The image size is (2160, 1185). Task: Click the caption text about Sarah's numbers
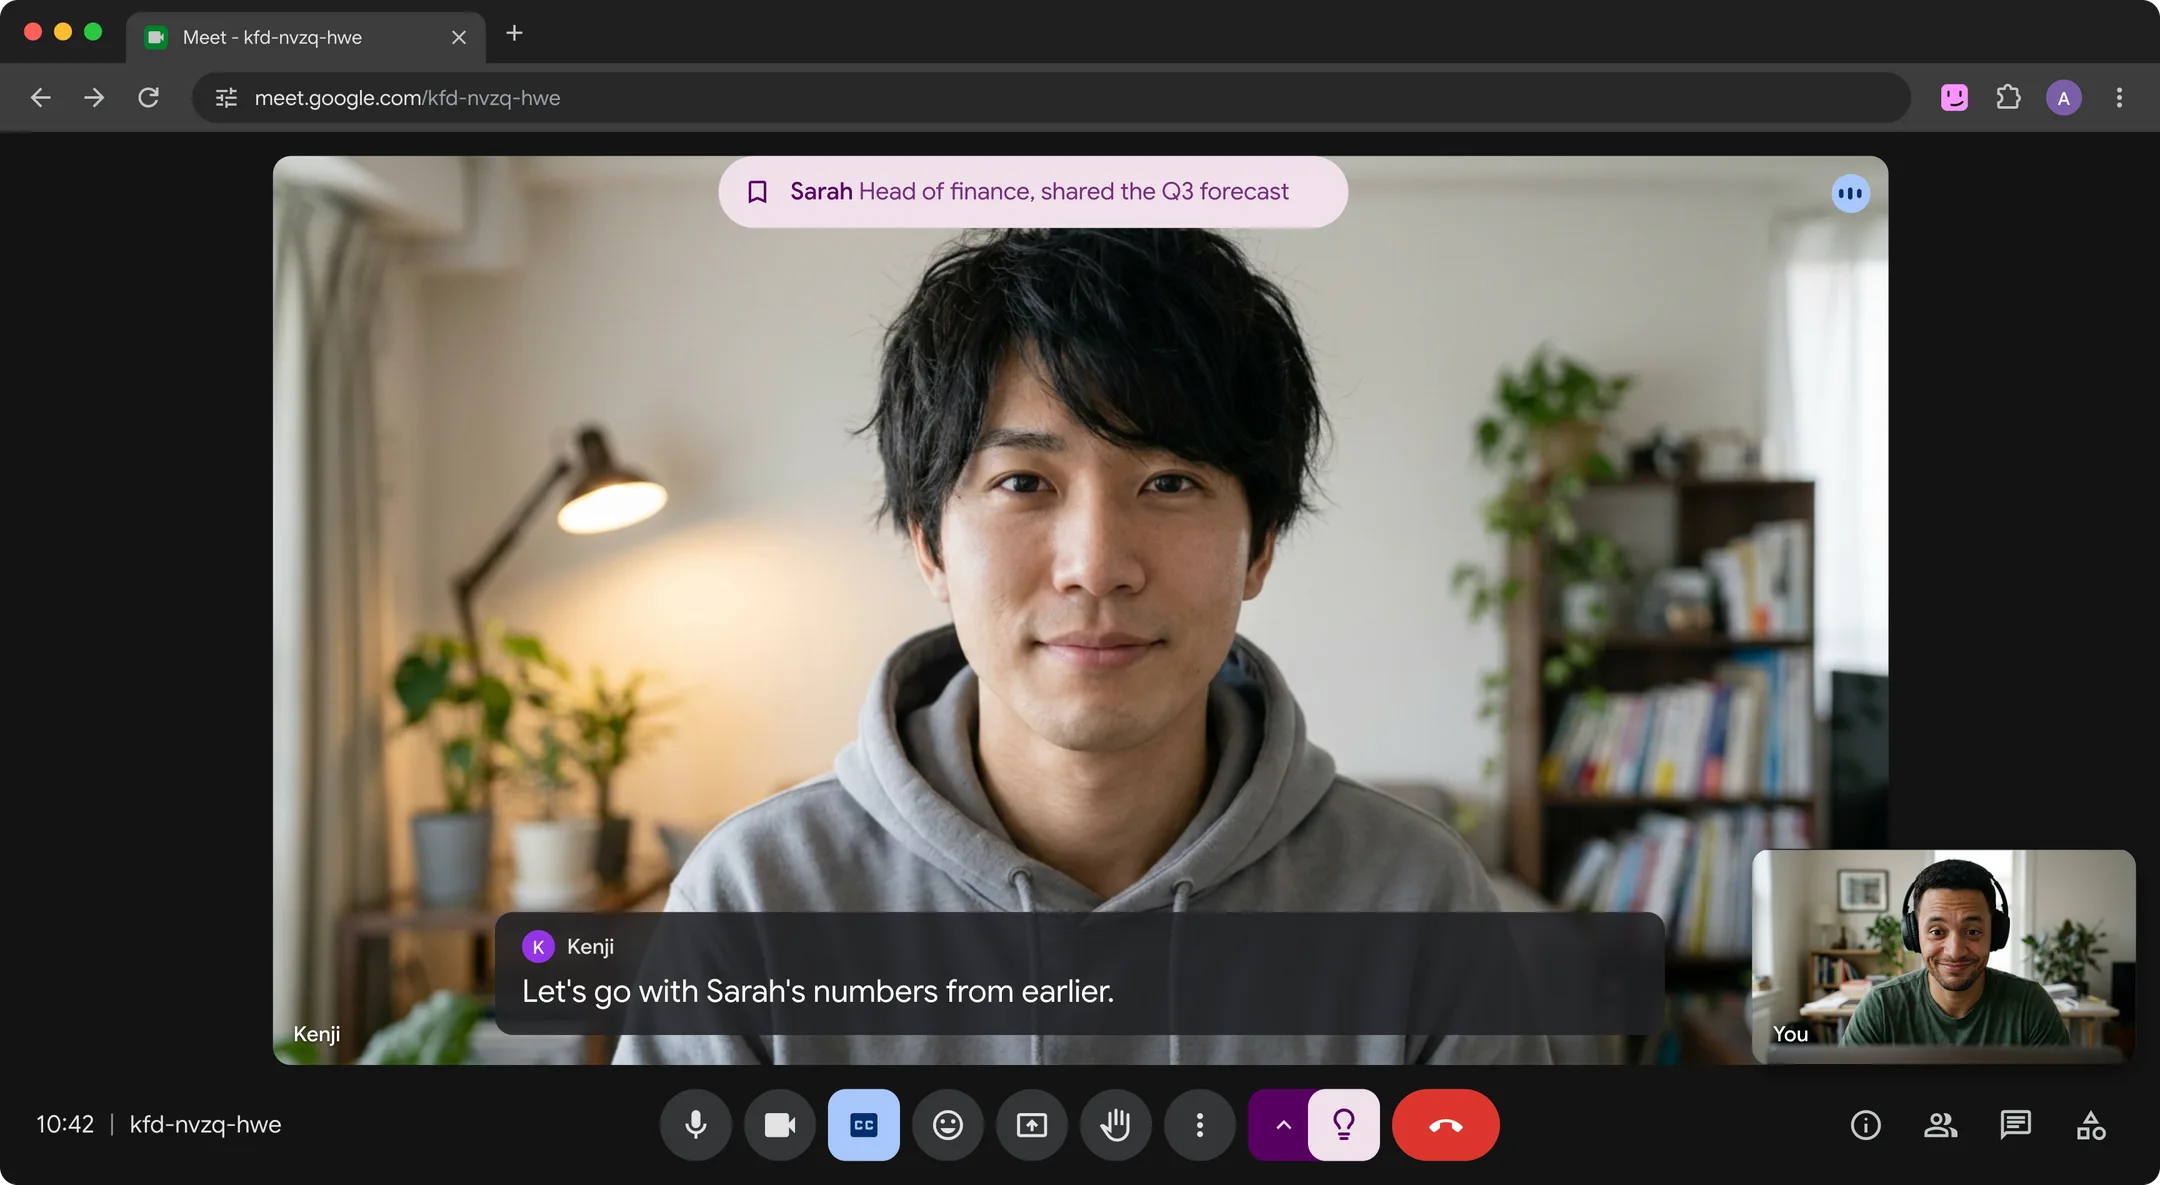tap(818, 991)
